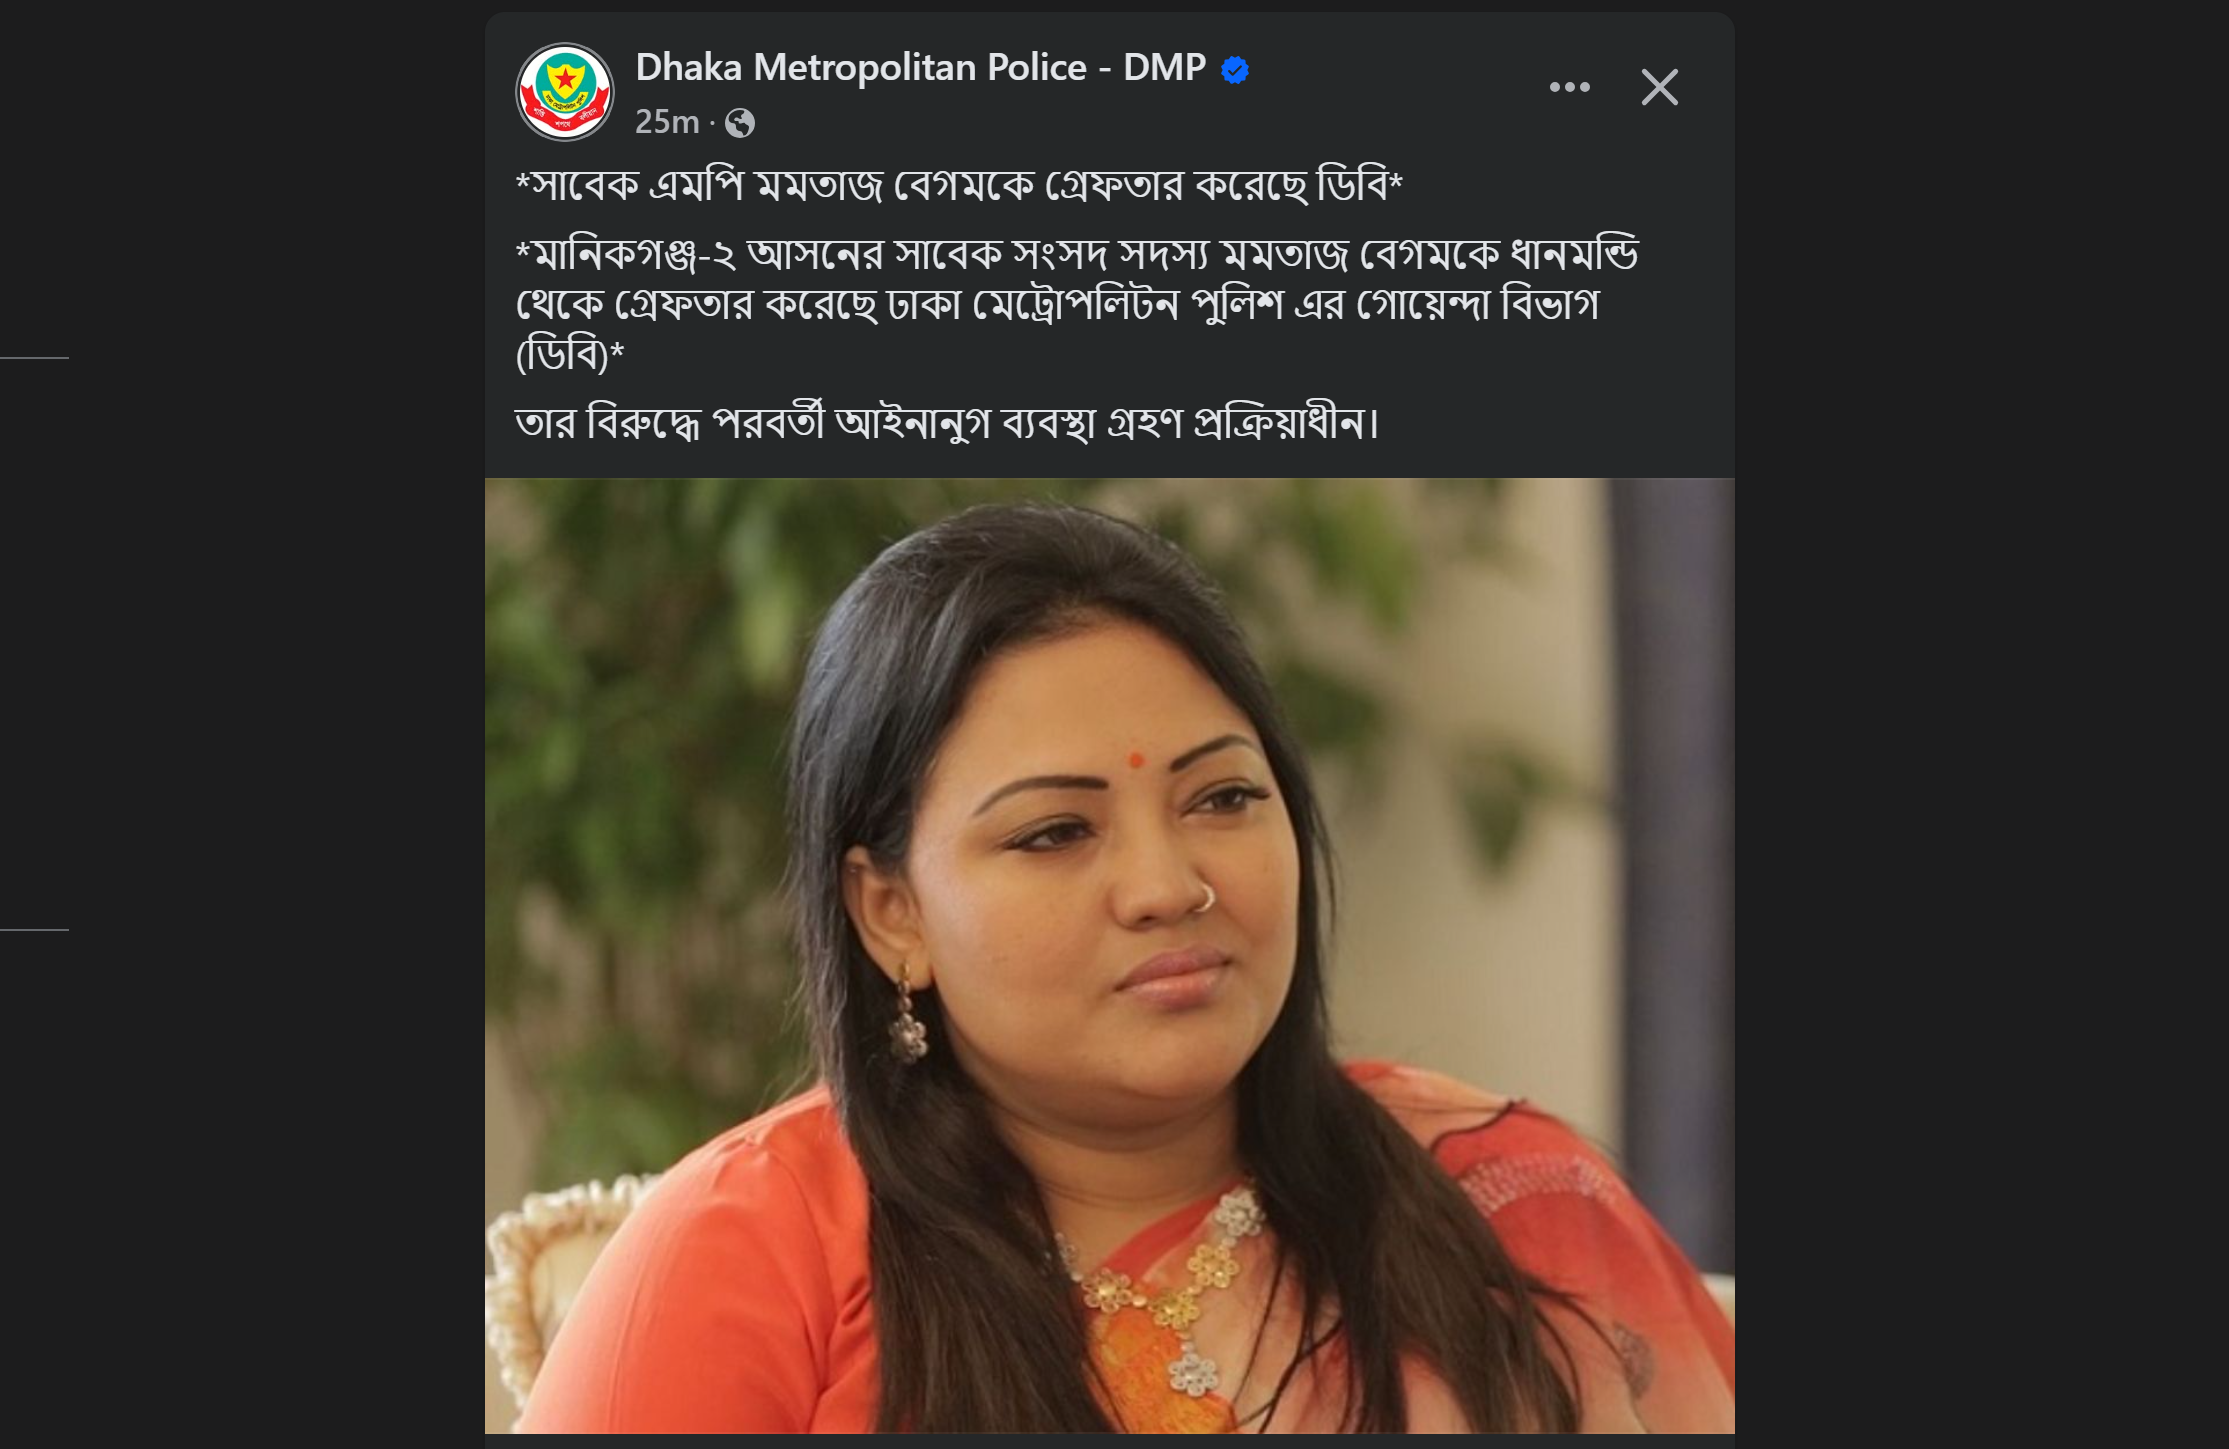Click the red bindi in the photo

coord(1135,761)
